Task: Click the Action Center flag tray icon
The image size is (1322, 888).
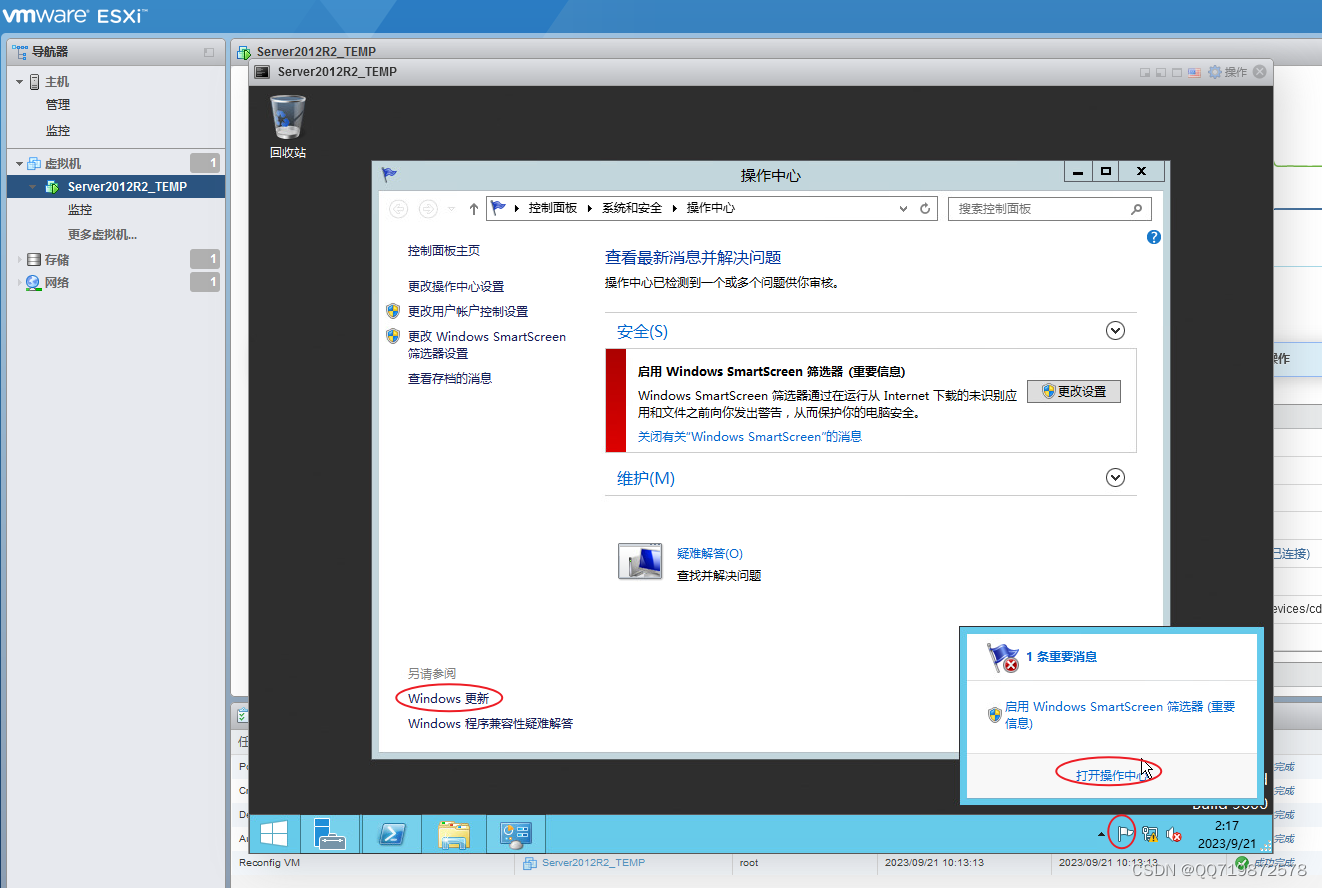Action: pyautogui.click(x=1124, y=832)
